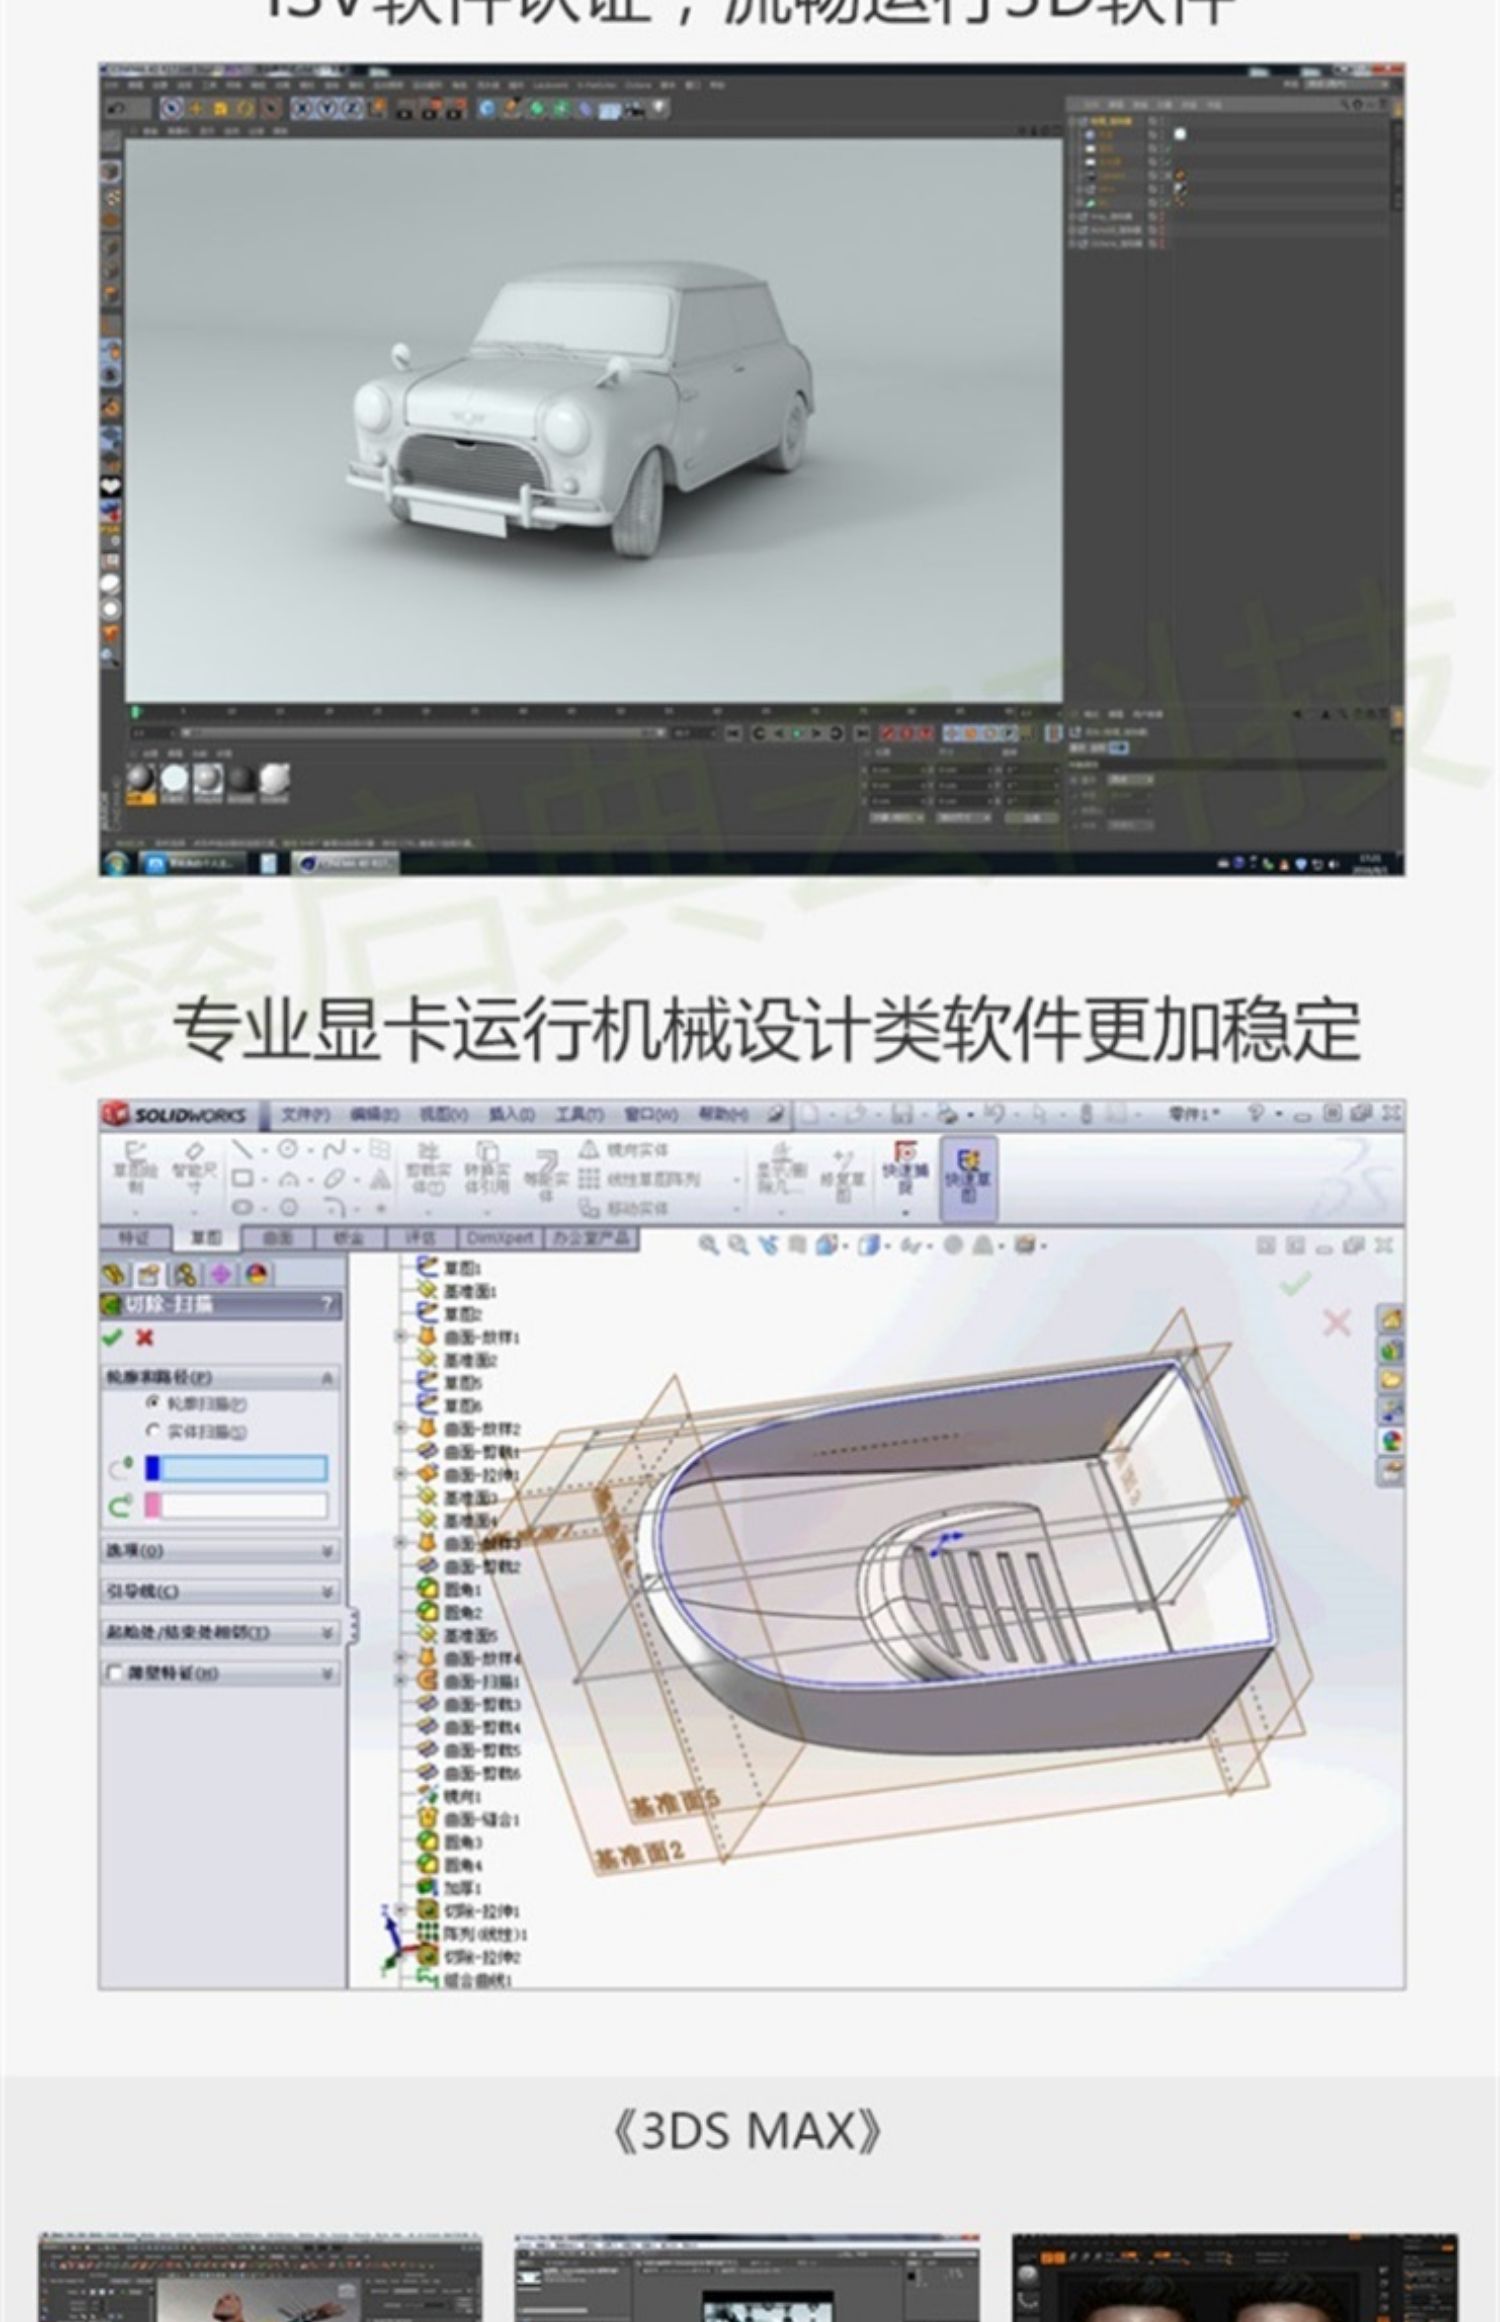
Task: Select 圆角1 in the feature tree
Action: 462,1588
